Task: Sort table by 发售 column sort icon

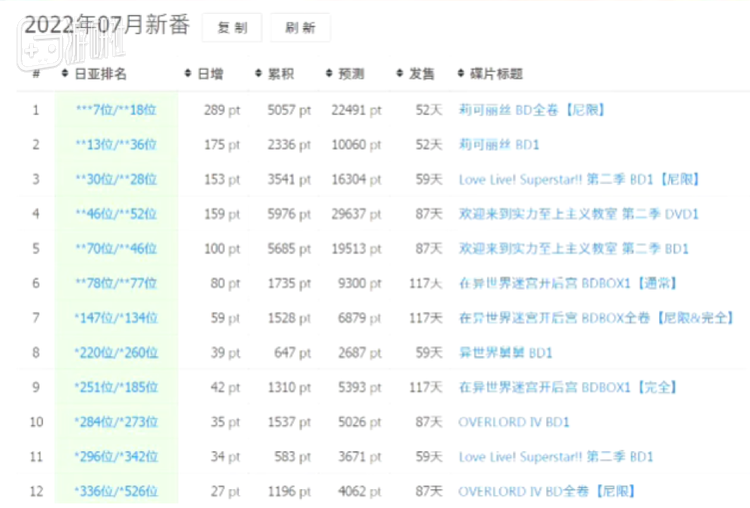Action: [x=400, y=74]
